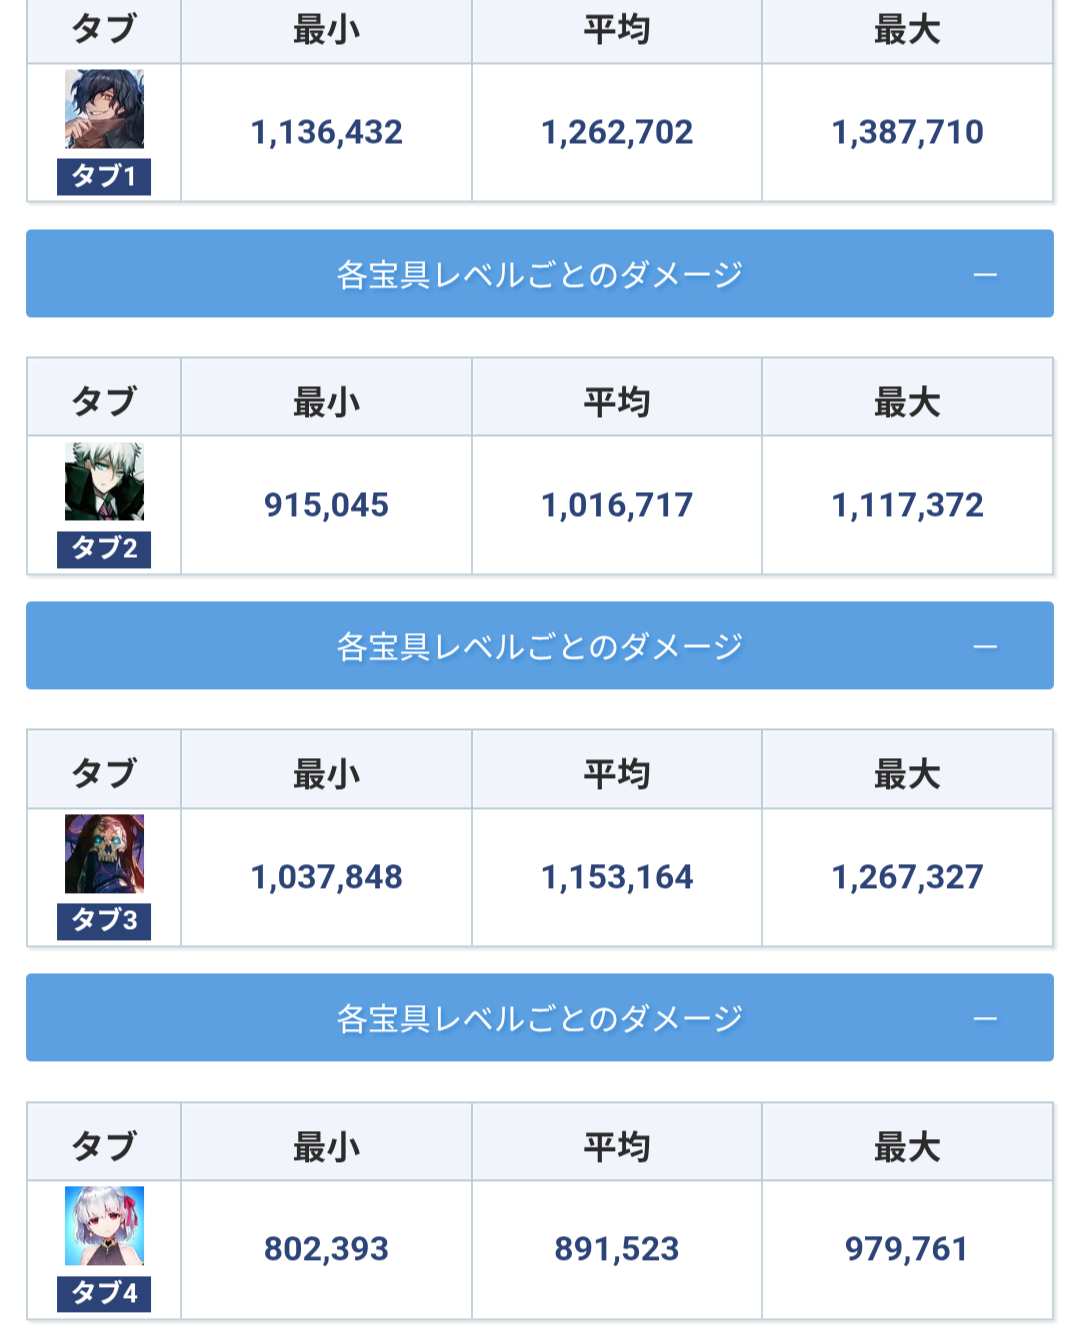Click the minus icon below the タブ3 table

point(985,1019)
